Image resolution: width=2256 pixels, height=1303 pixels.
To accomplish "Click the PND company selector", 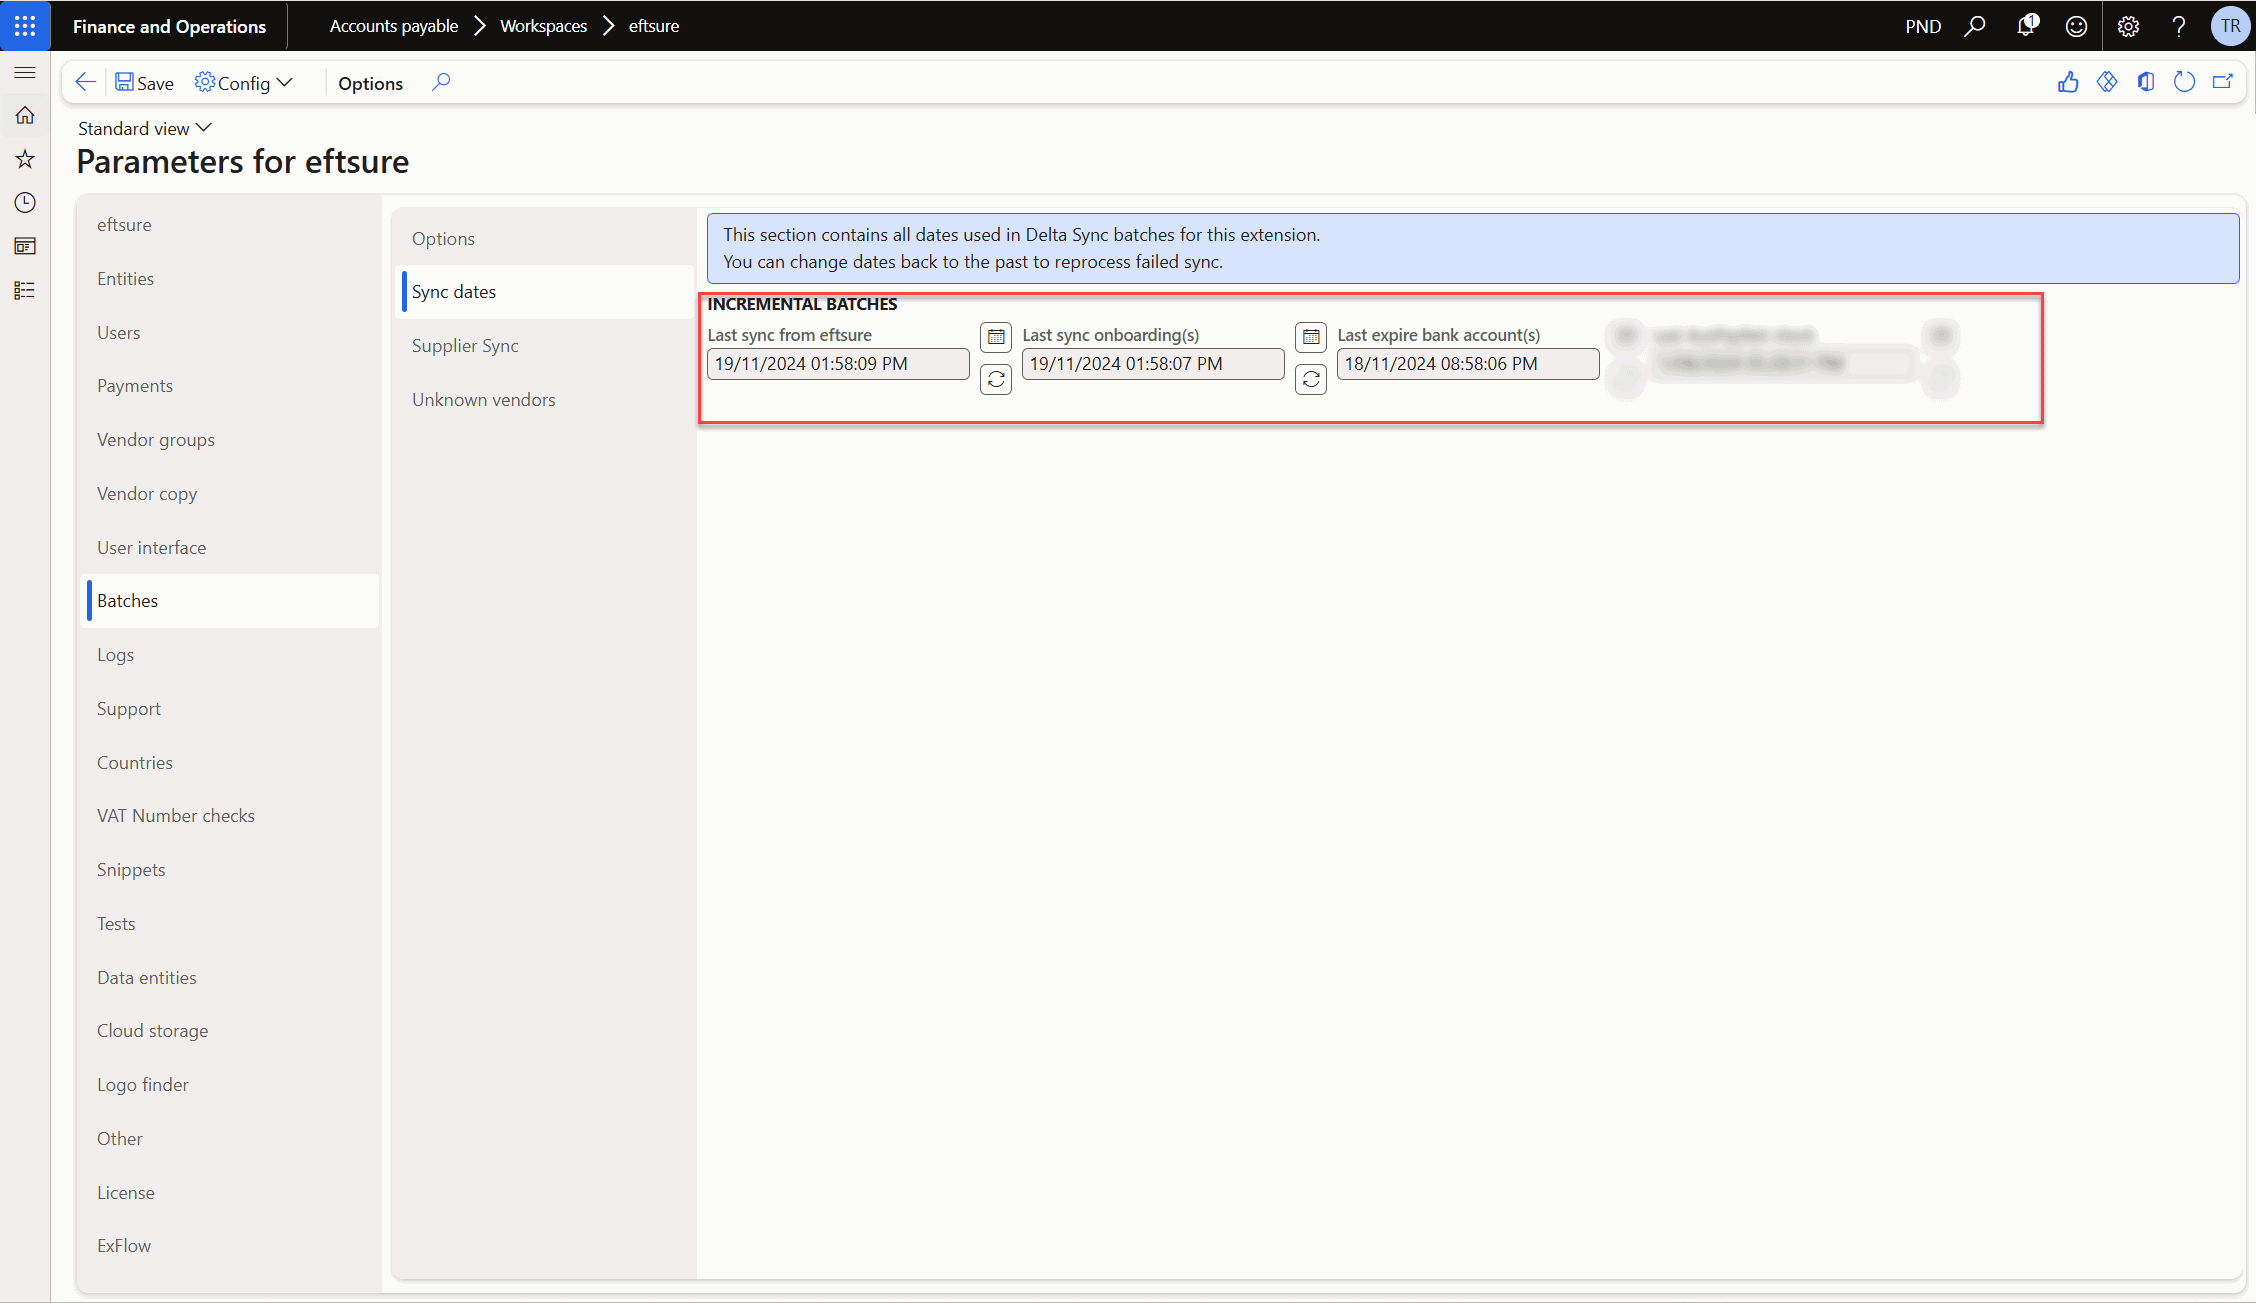I will 1923,26.
